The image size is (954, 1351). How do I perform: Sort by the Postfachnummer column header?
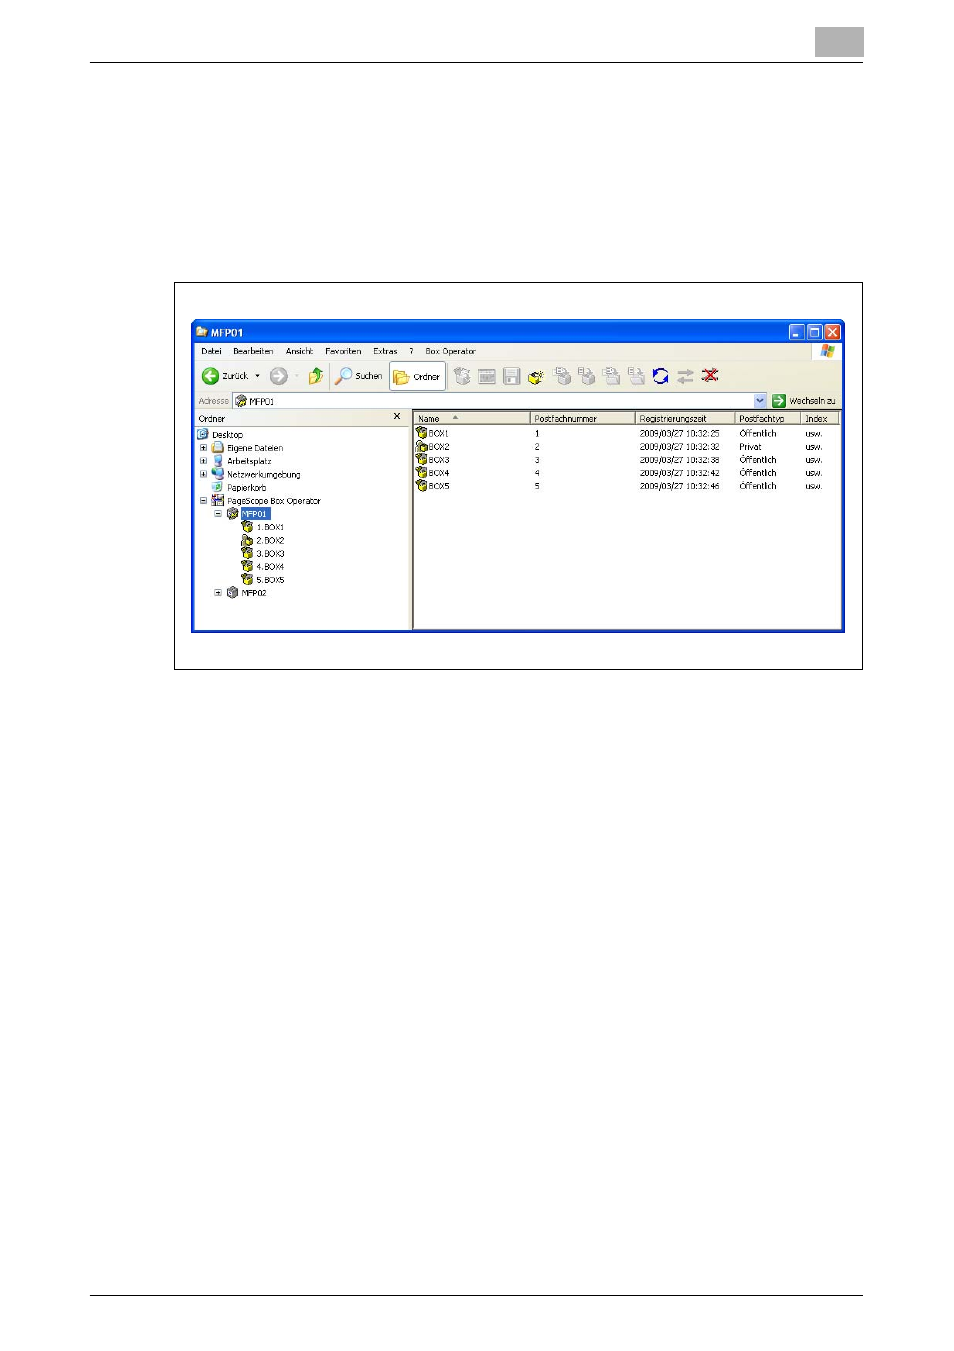coord(583,418)
